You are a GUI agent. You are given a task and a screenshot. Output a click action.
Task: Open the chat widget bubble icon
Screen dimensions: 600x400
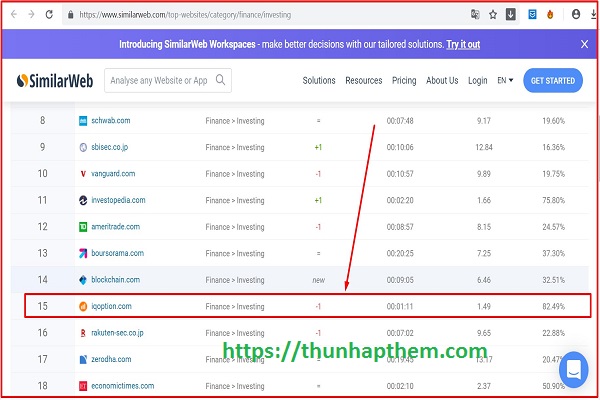[x=573, y=369]
